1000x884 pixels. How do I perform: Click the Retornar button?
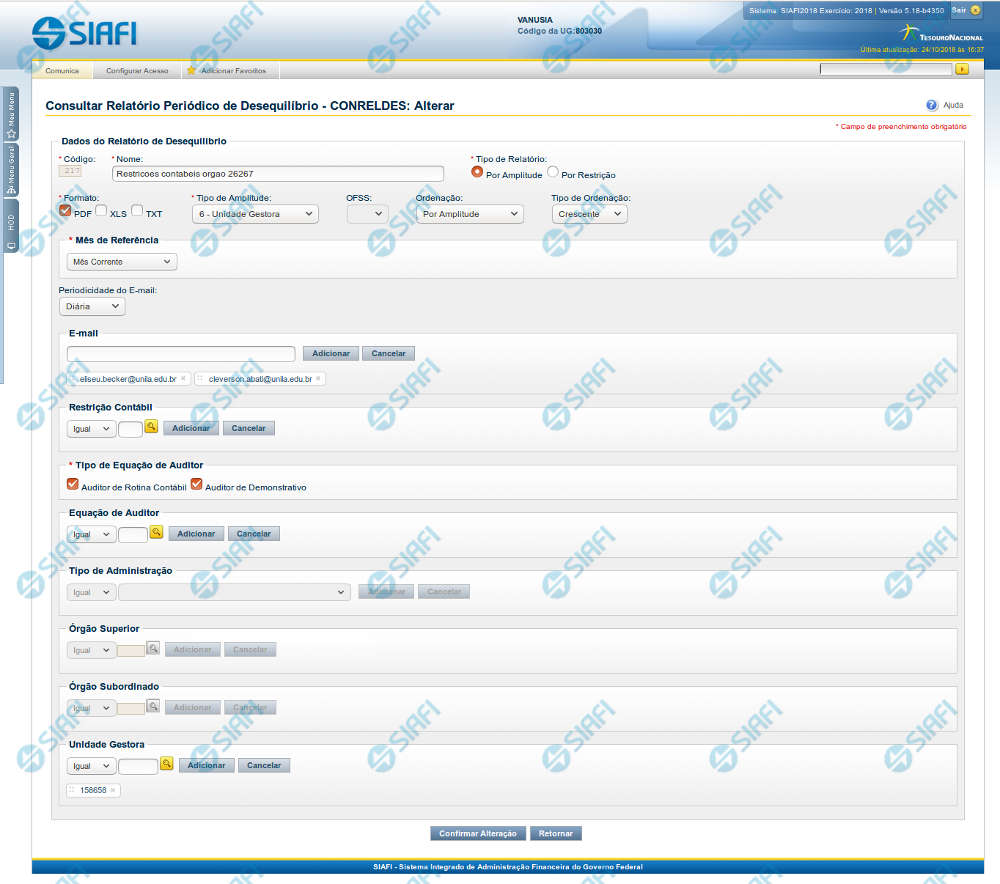[555, 834]
